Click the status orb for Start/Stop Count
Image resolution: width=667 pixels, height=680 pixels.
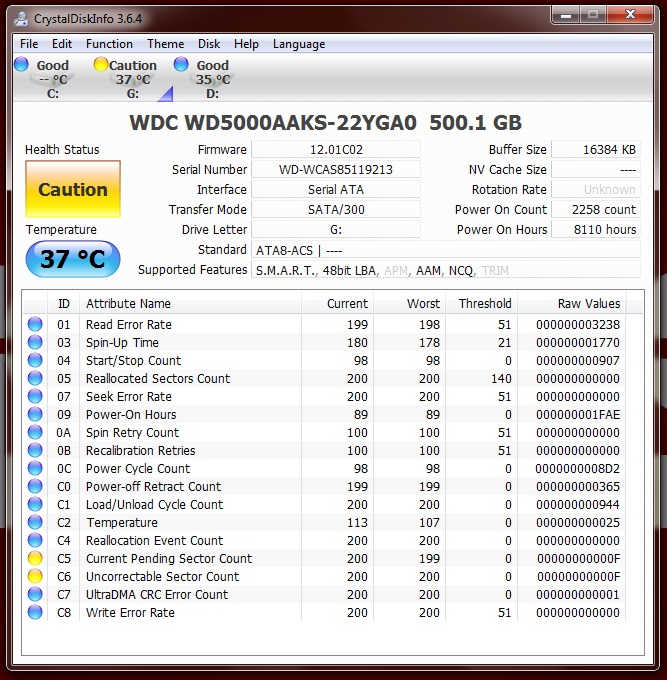tap(35, 360)
